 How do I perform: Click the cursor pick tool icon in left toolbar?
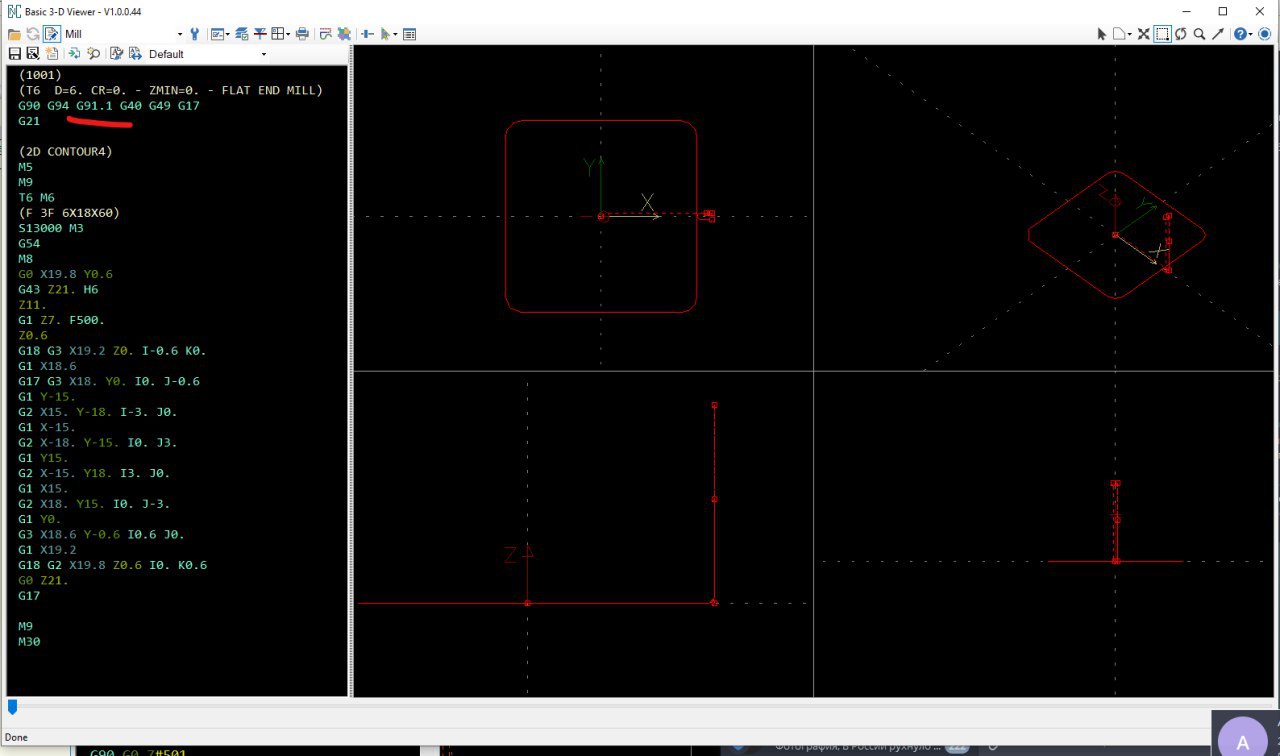pos(385,34)
